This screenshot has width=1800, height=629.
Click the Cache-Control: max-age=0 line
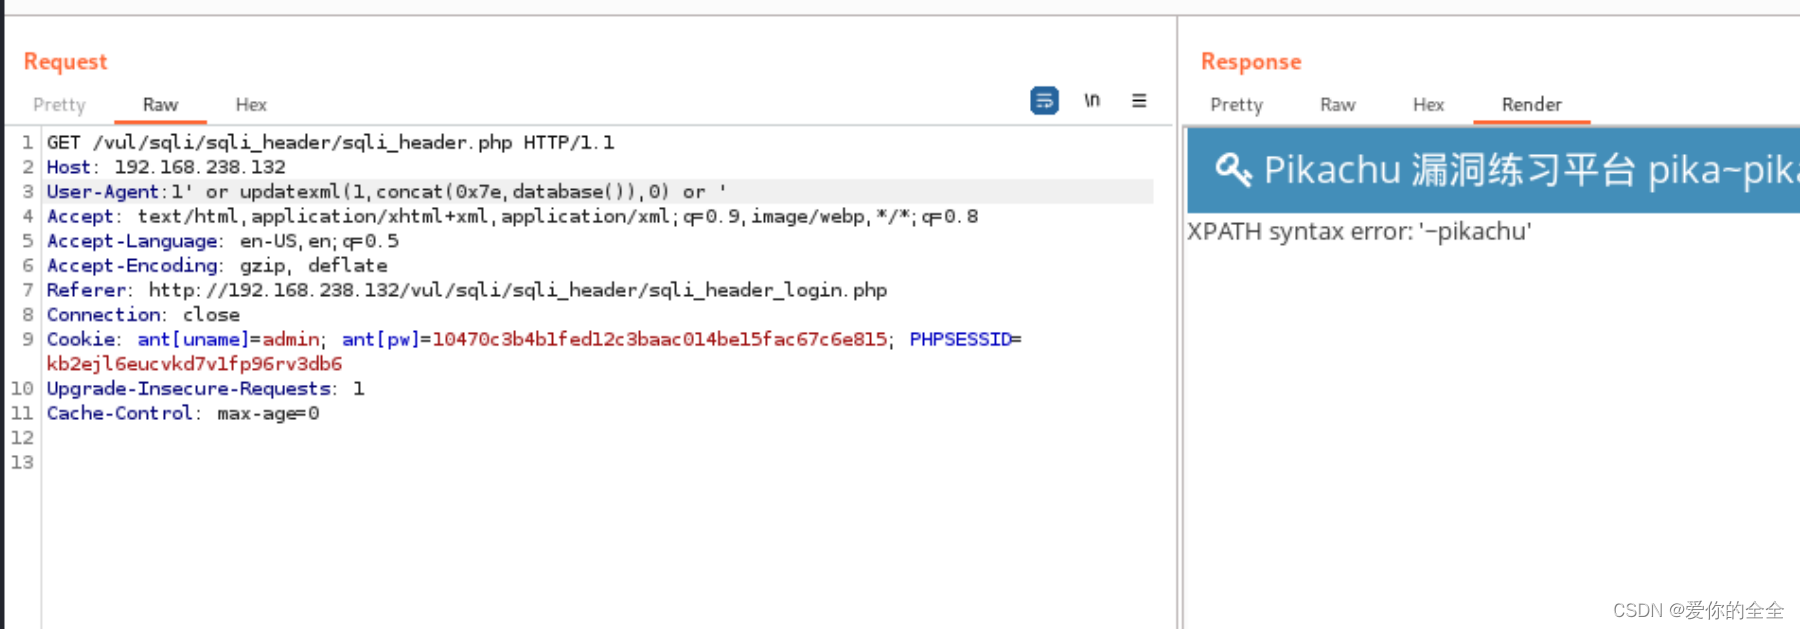pos(183,413)
